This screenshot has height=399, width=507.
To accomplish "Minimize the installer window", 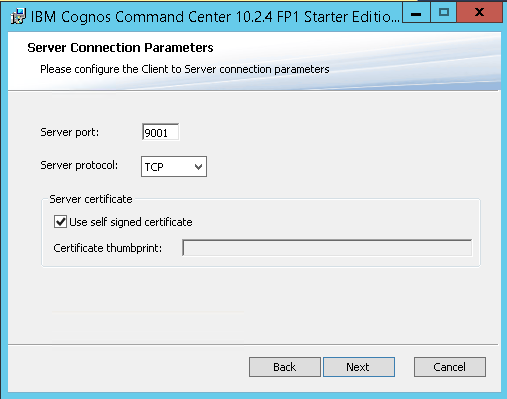I will tap(416, 13).
